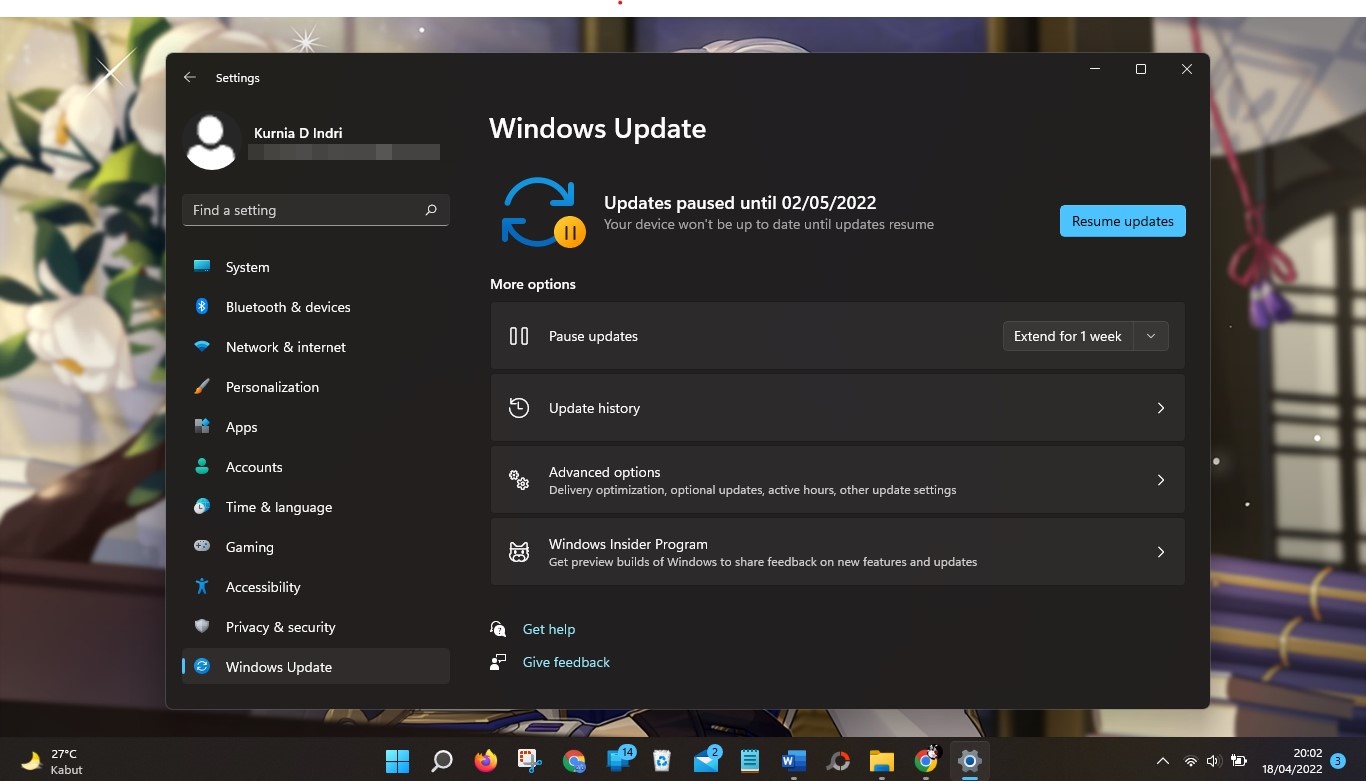This screenshot has height=781, width=1366.
Task: Open the Mail app with 2 badge
Action: (706, 761)
